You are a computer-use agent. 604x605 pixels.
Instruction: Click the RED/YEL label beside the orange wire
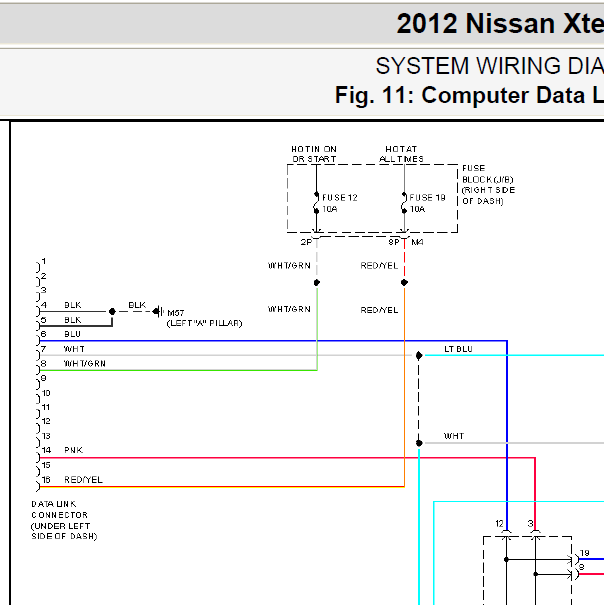(x=379, y=310)
